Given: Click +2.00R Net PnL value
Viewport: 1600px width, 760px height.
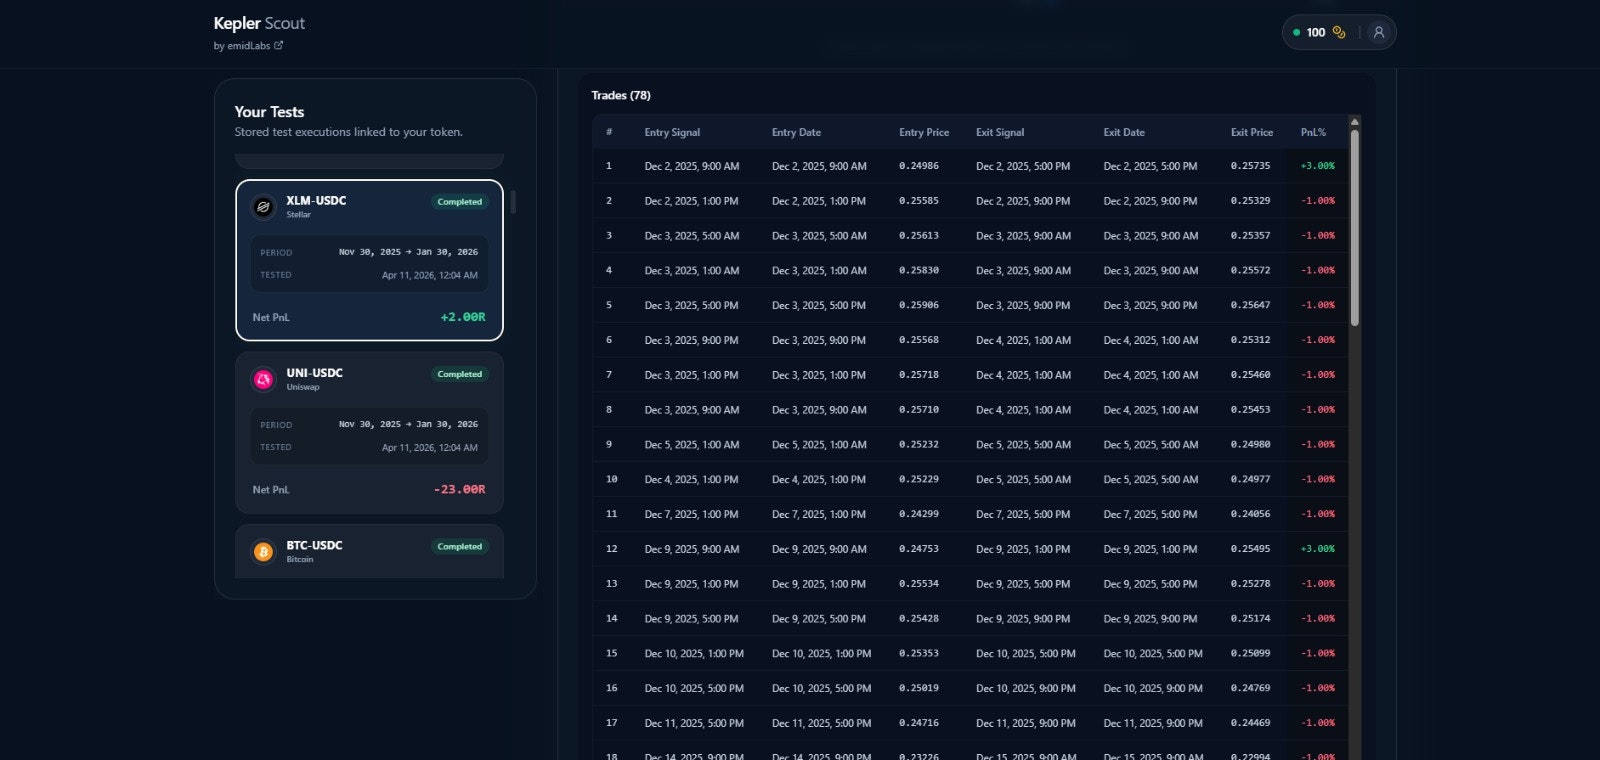Looking at the screenshot, I should pos(463,317).
